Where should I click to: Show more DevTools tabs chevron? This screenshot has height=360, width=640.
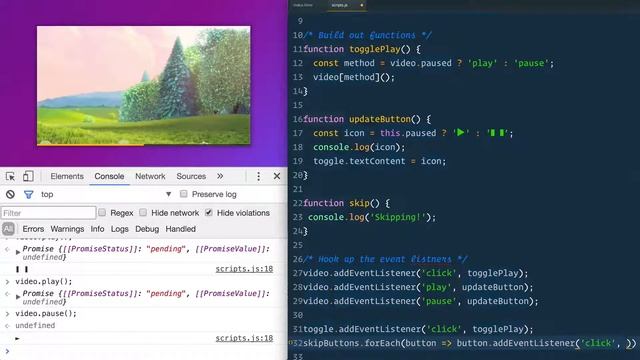[x=220, y=176]
